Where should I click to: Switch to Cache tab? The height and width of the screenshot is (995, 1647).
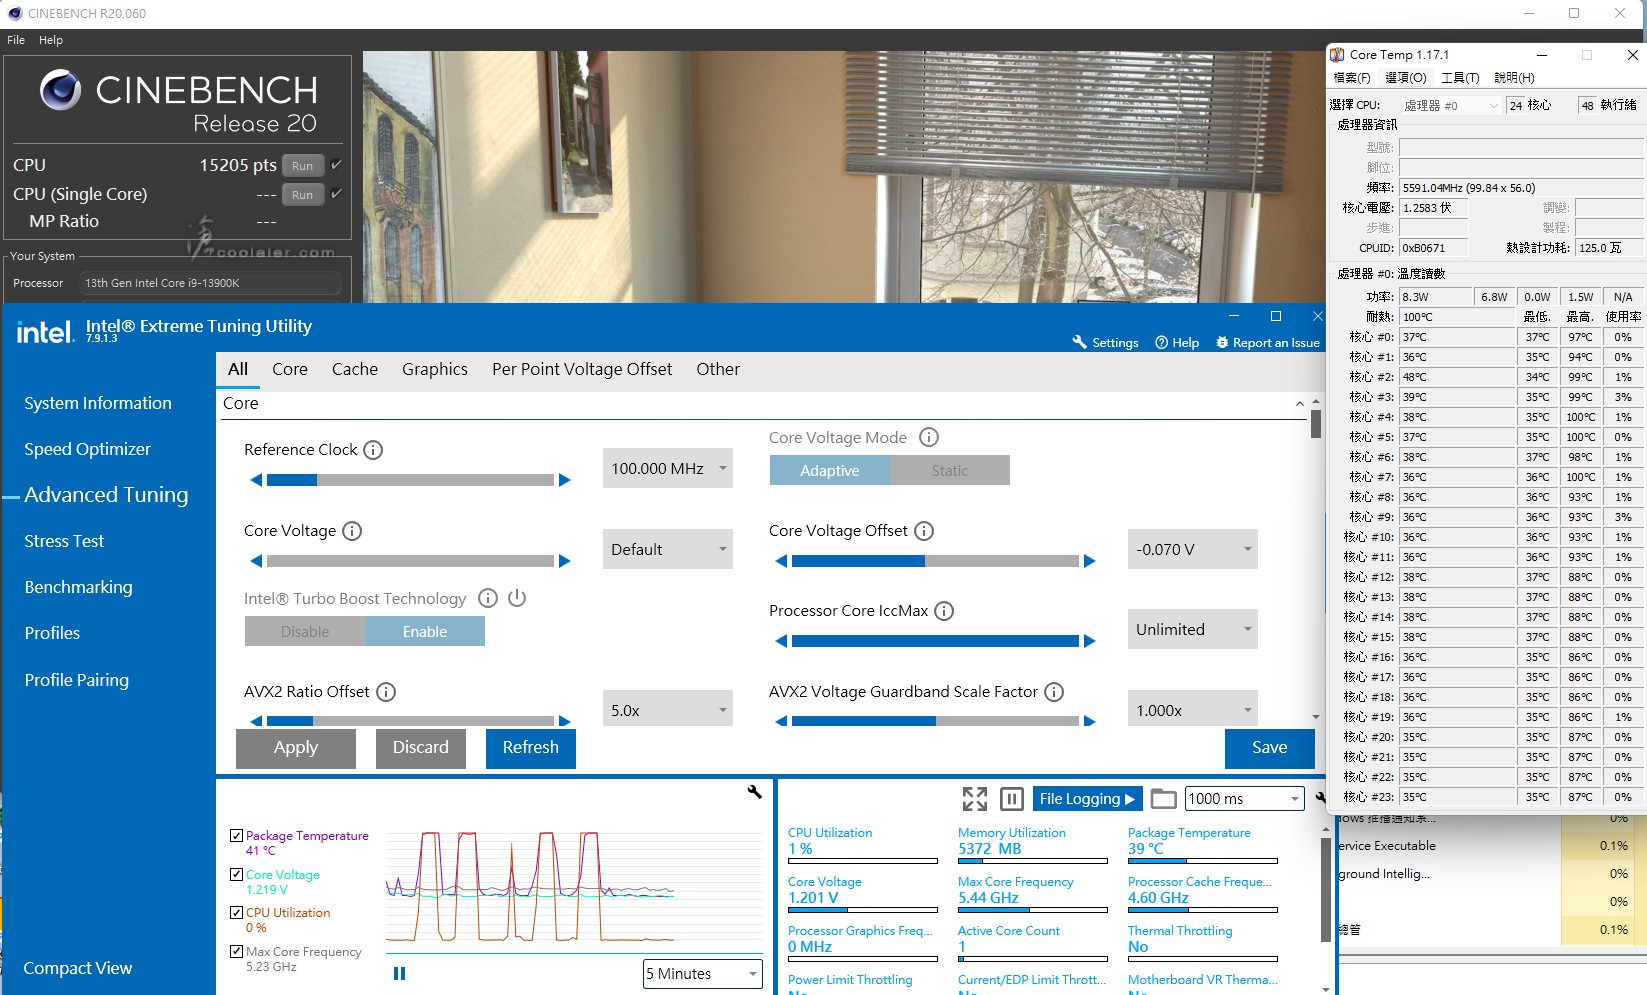(355, 369)
